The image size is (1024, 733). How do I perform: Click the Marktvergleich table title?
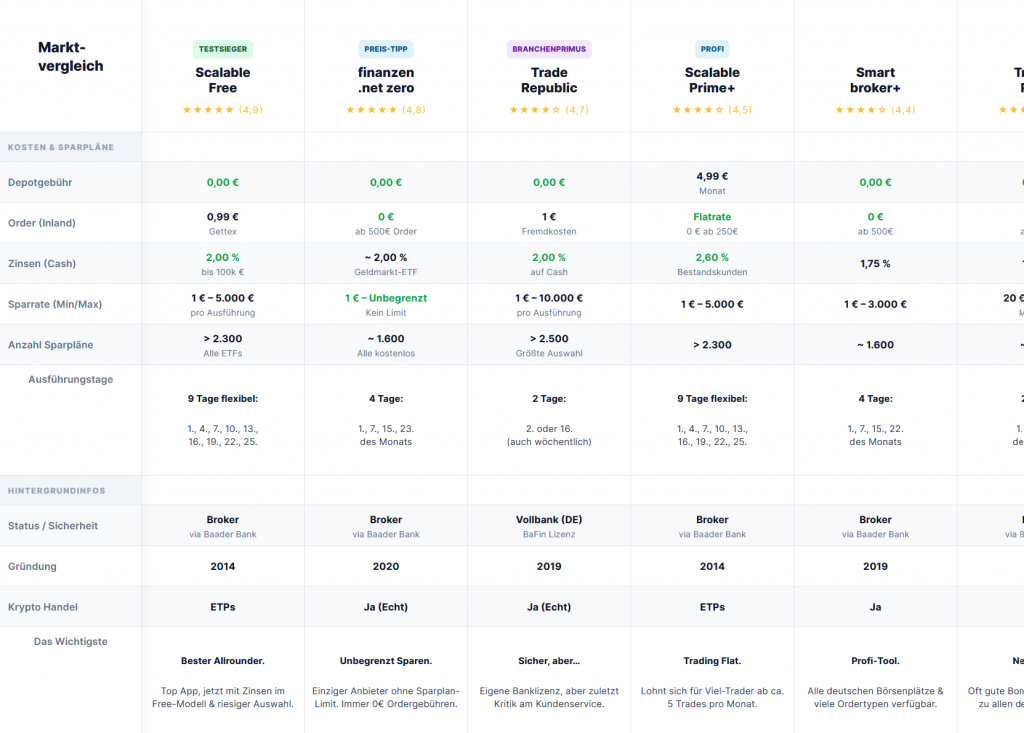pyautogui.click(x=70, y=57)
